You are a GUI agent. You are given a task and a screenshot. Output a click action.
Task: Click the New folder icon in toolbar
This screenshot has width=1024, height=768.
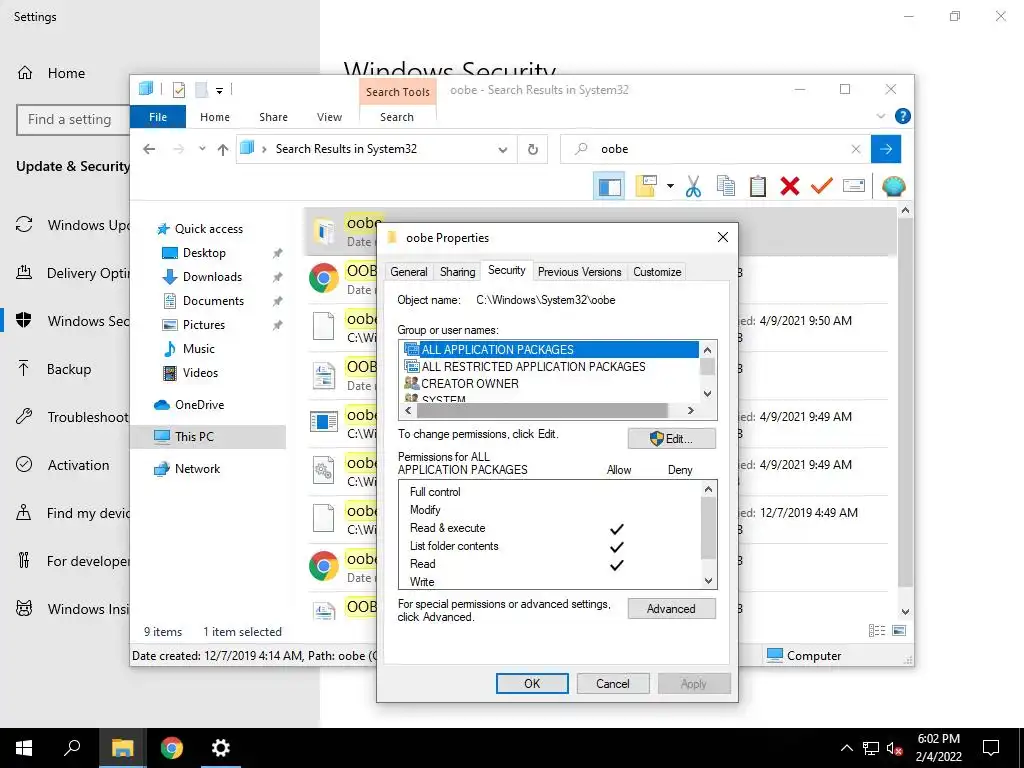pos(646,186)
